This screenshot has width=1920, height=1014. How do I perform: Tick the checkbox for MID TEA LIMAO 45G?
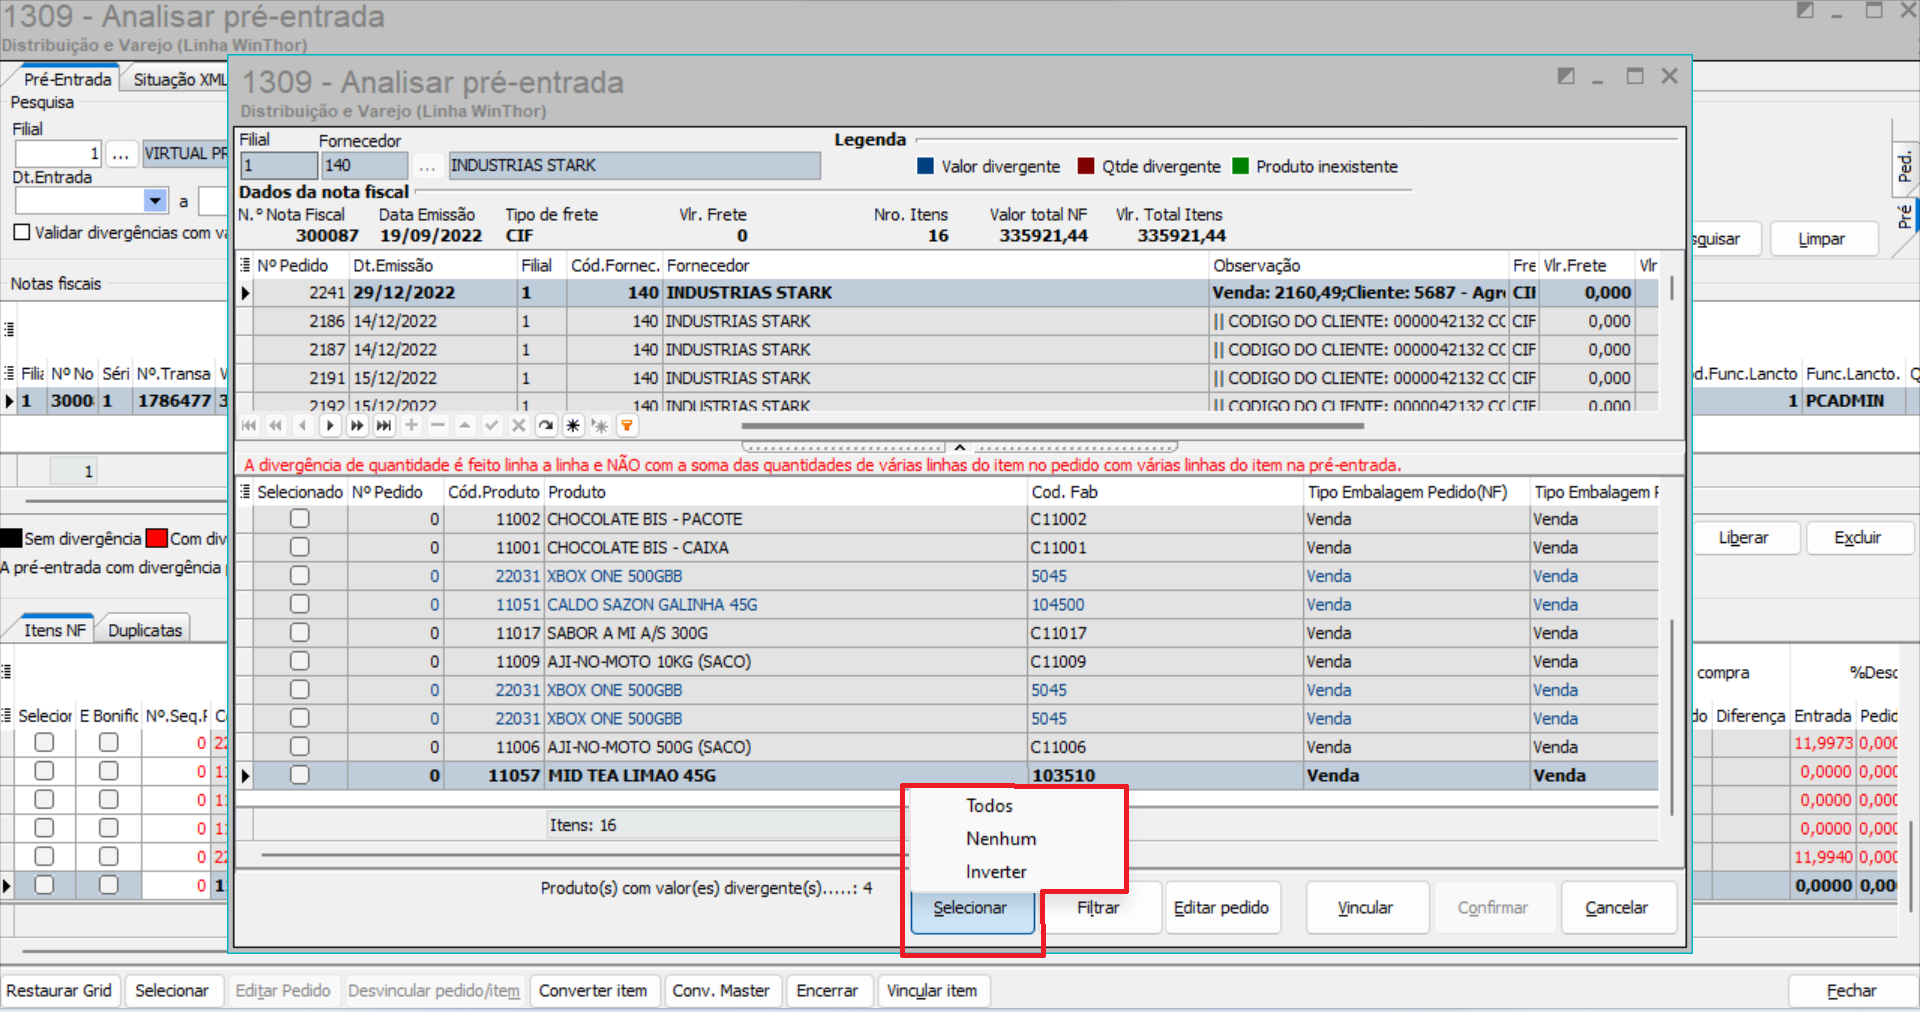[x=299, y=775]
